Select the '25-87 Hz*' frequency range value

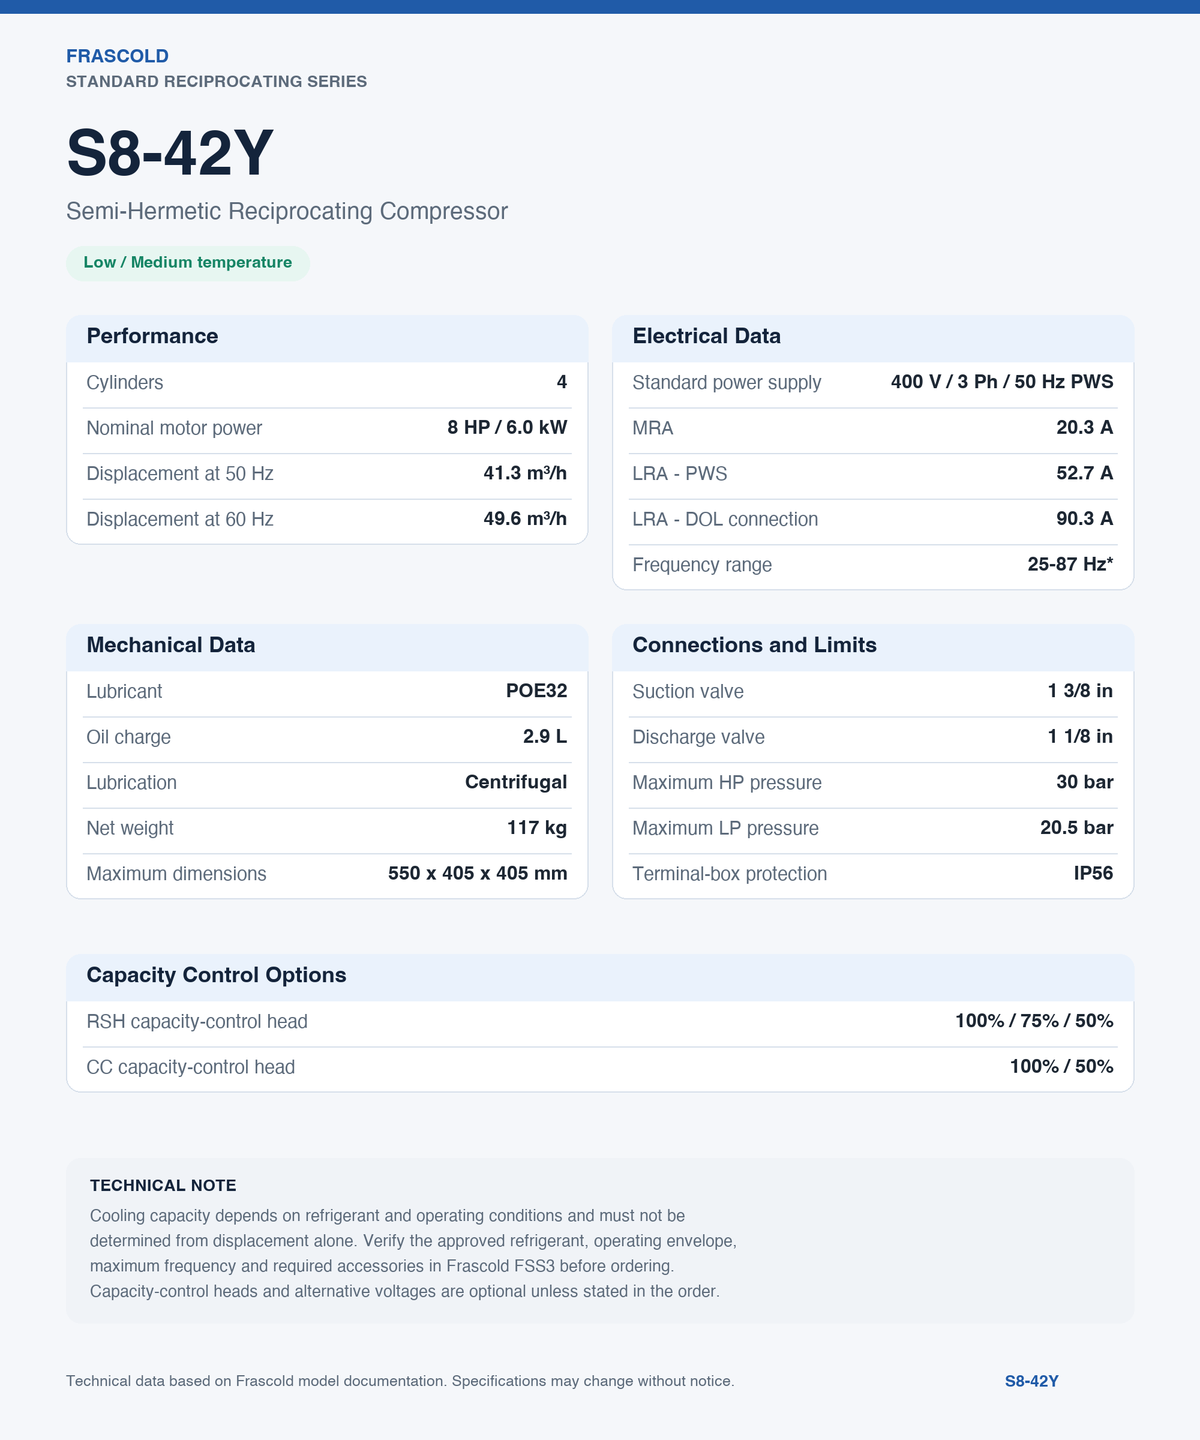tap(1071, 564)
